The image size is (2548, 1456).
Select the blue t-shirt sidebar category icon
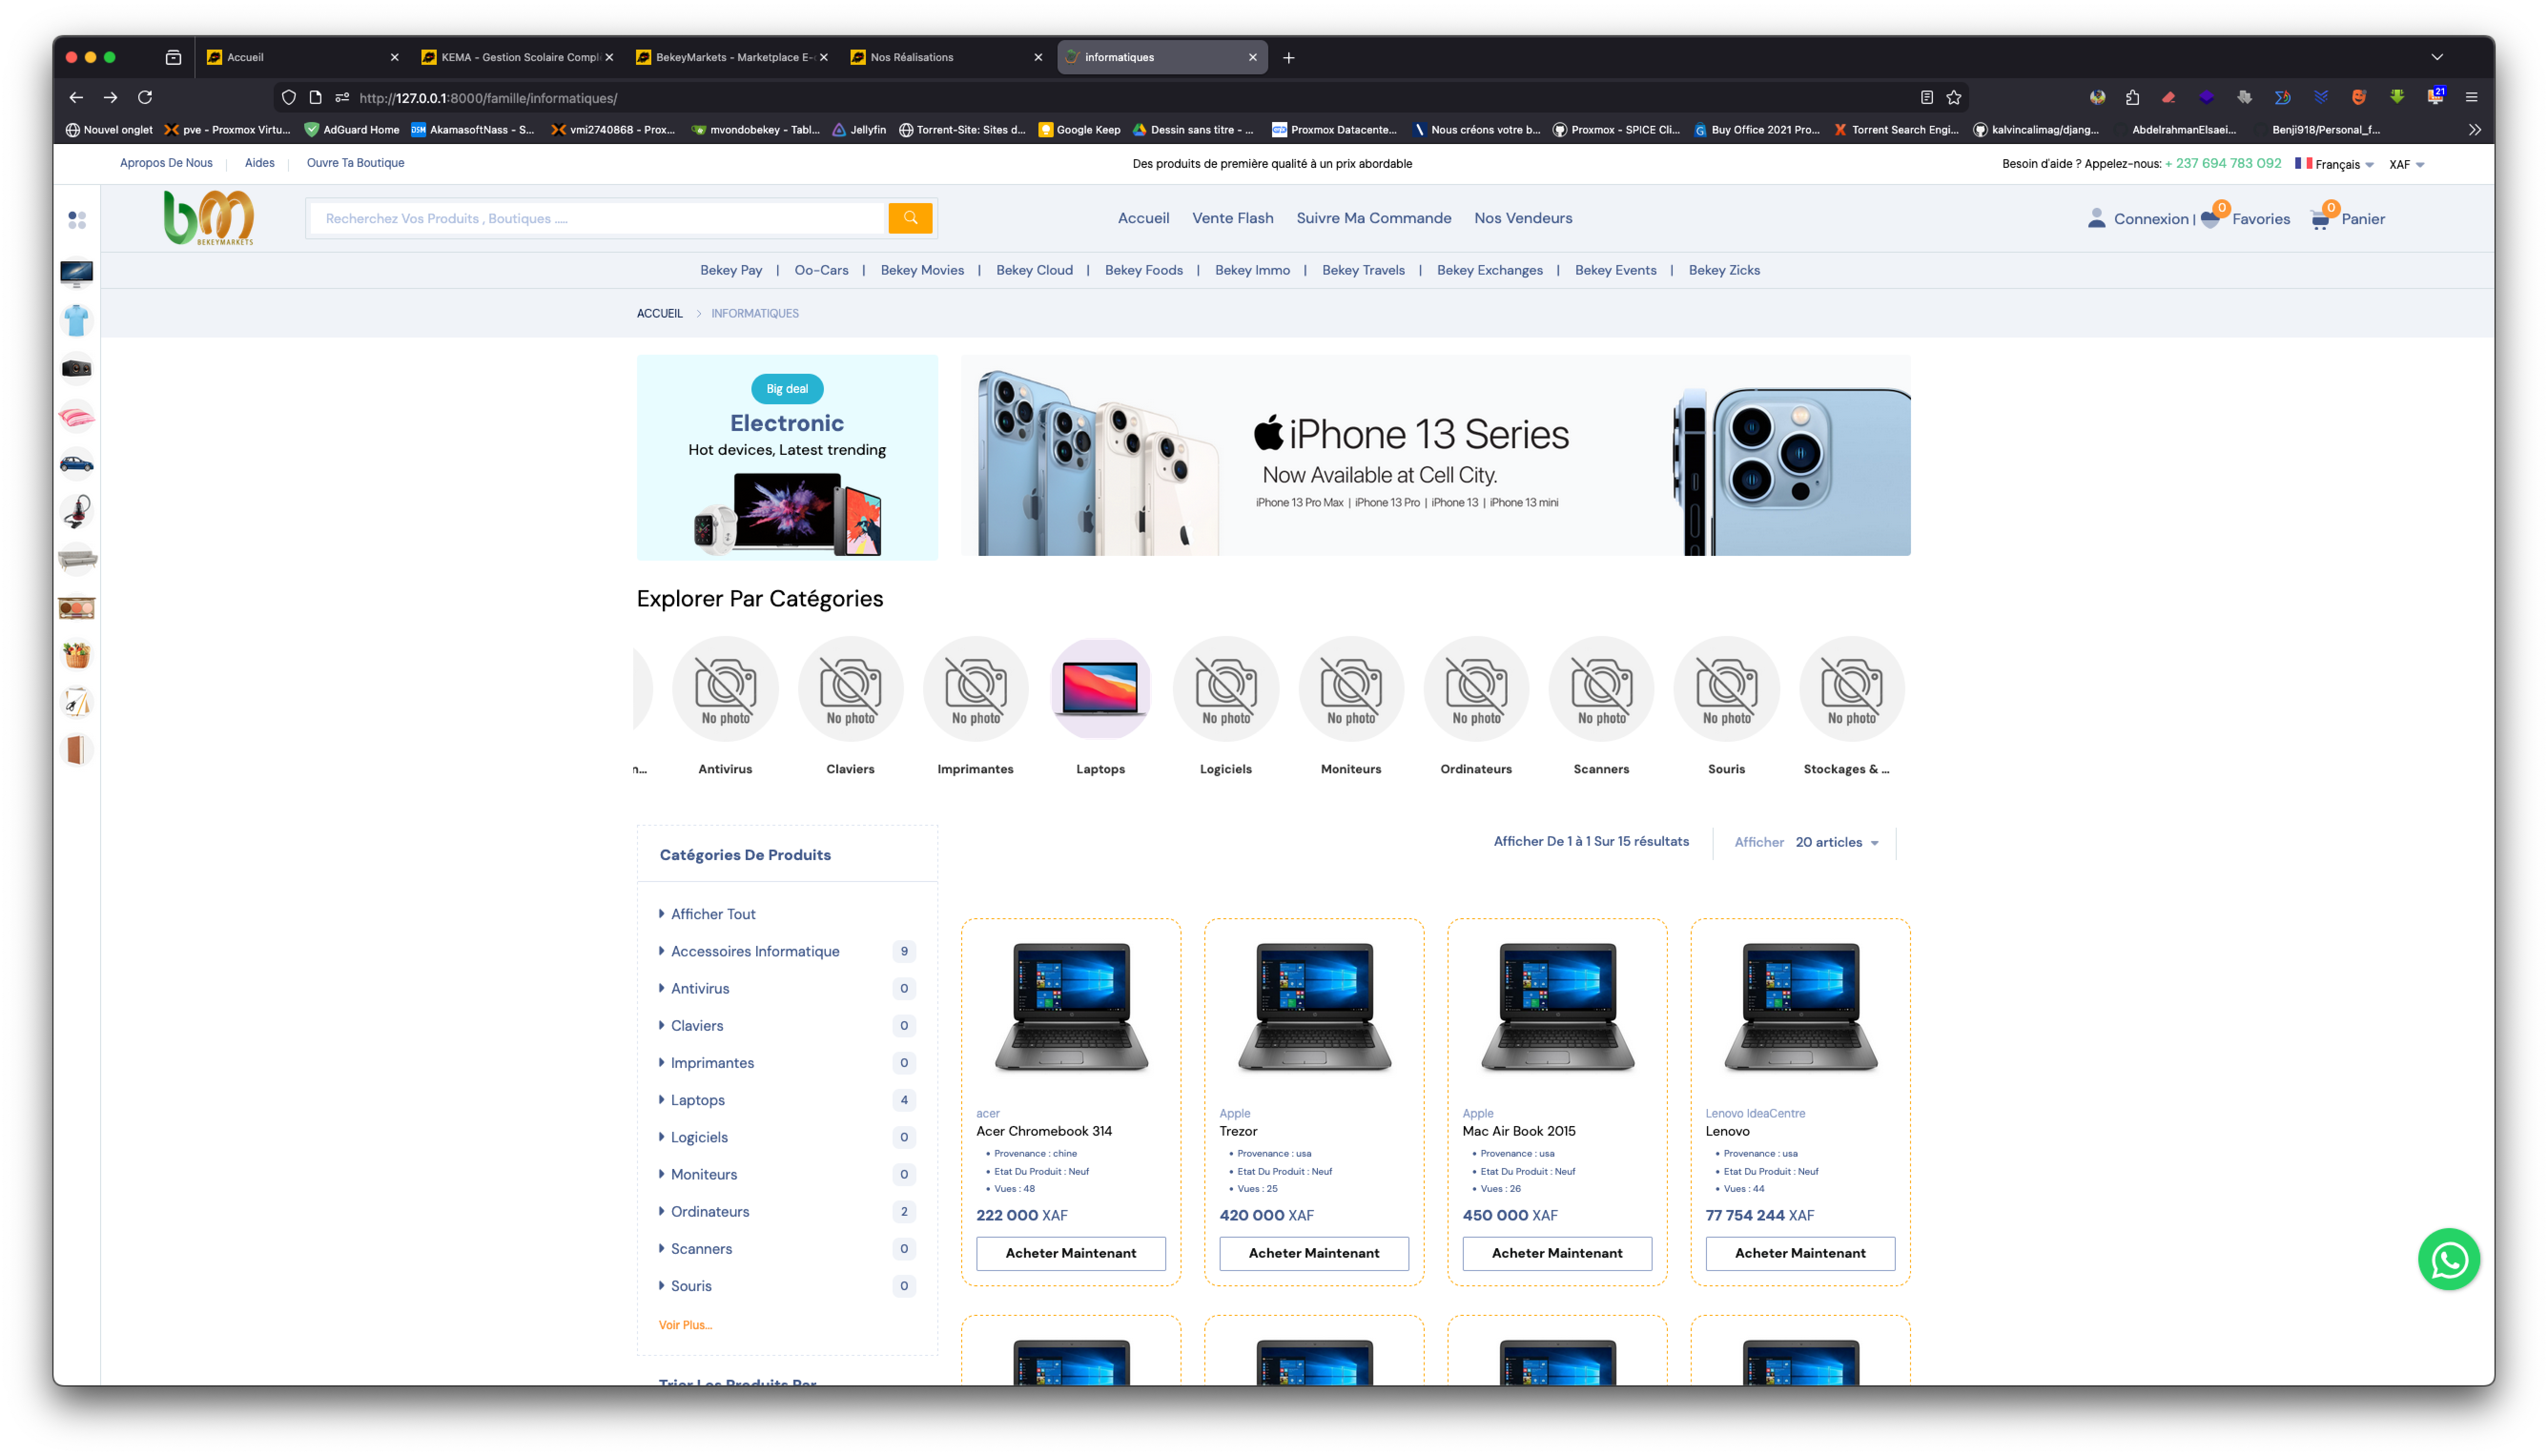(x=77, y=321)
